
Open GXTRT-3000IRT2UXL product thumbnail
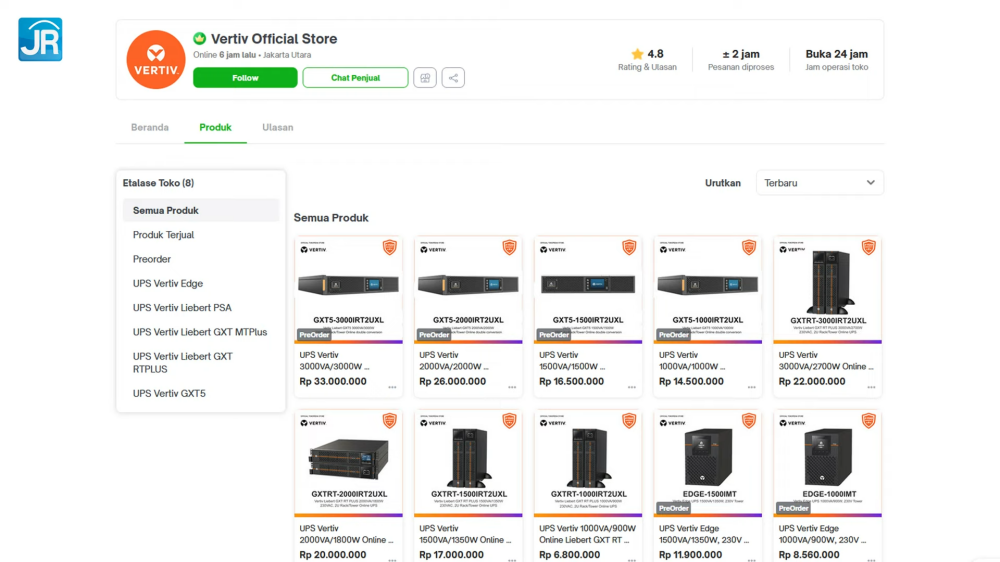[x=828, y=290]
